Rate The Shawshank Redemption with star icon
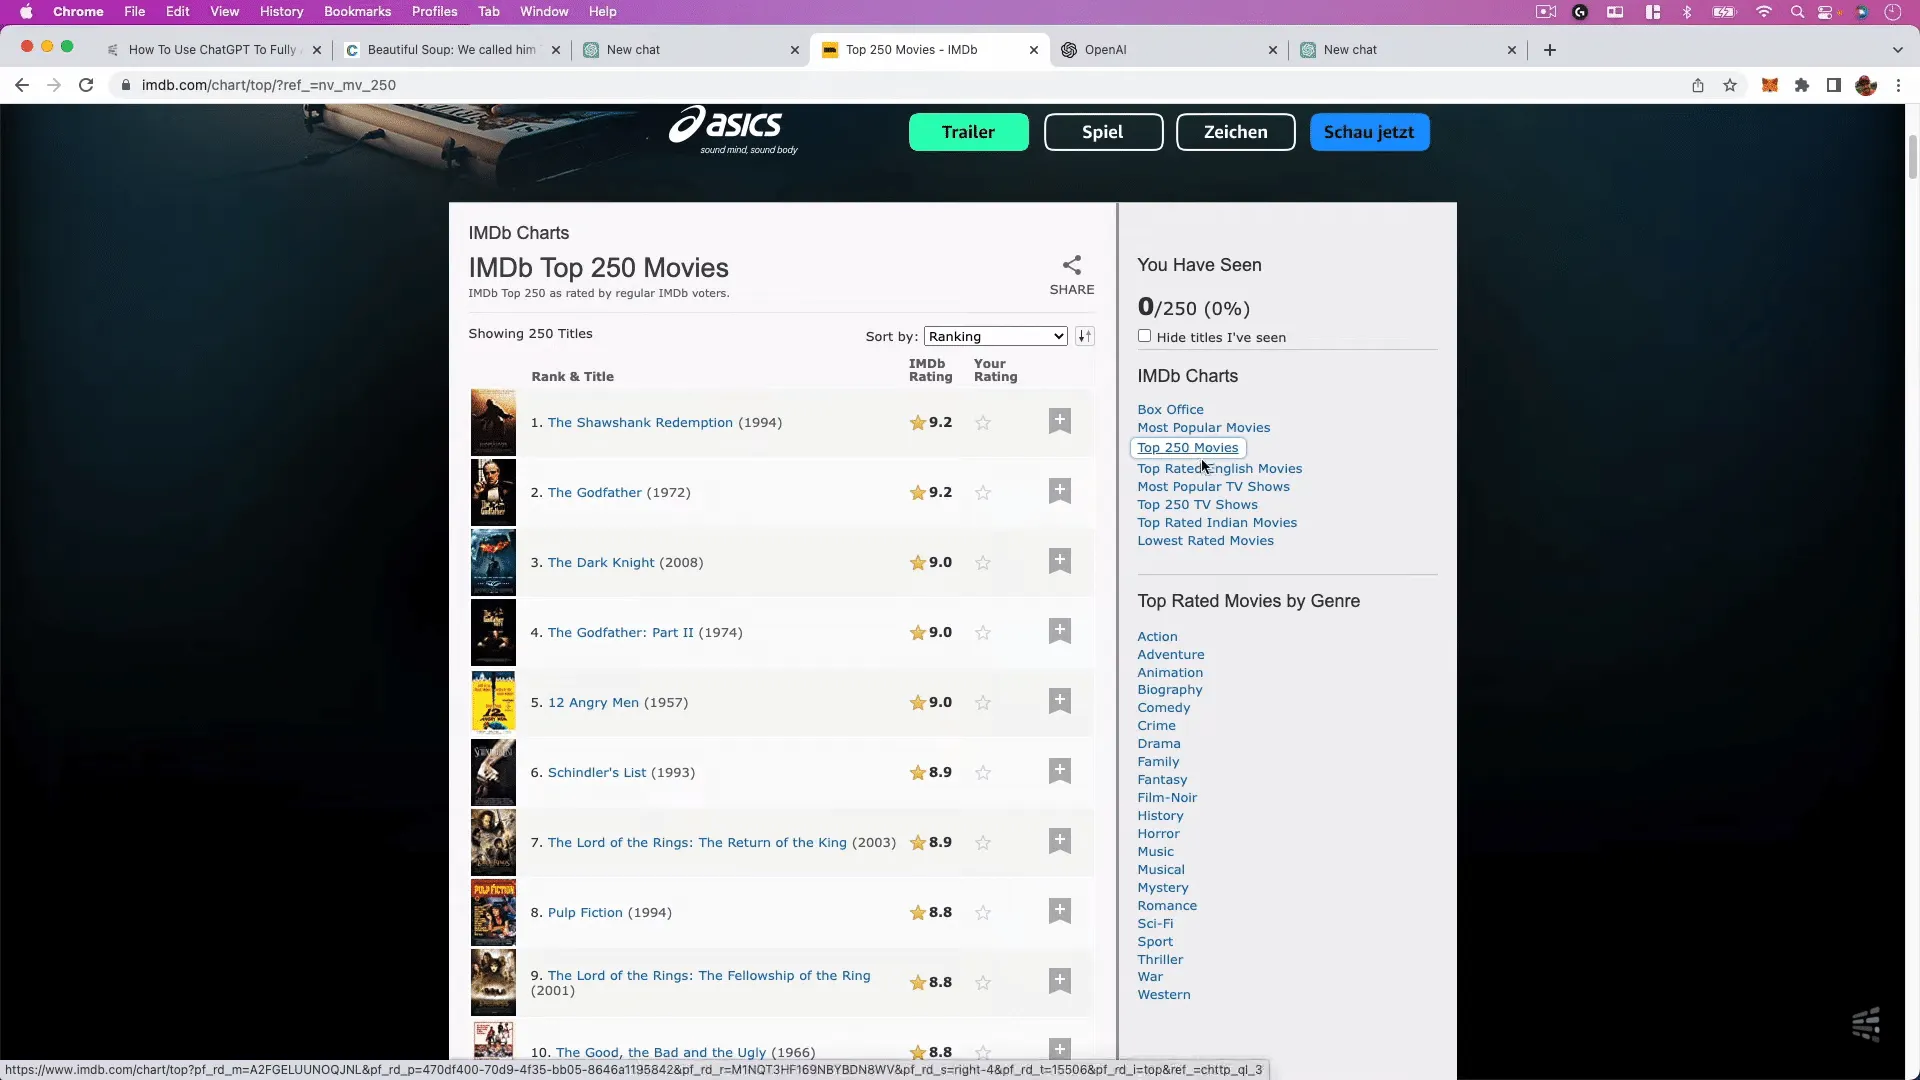The image size is (1920, 1080). (983, 423)
